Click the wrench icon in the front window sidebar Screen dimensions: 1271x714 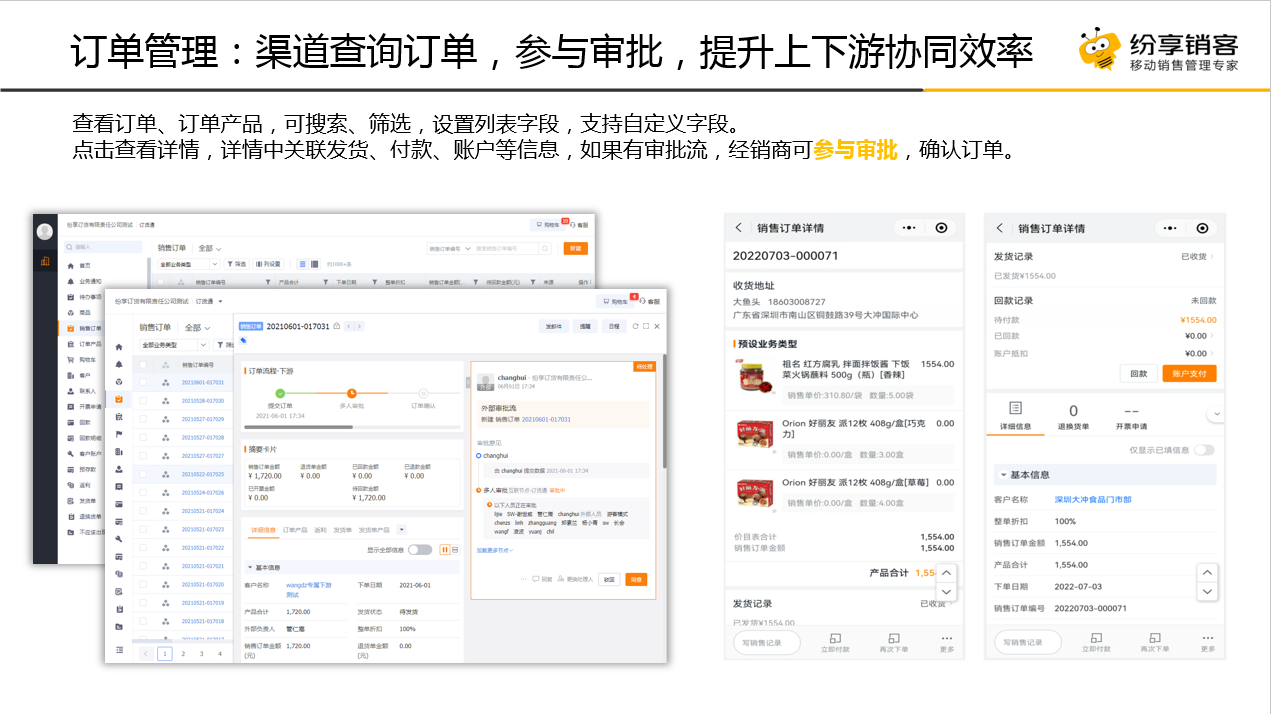point(119,539)
